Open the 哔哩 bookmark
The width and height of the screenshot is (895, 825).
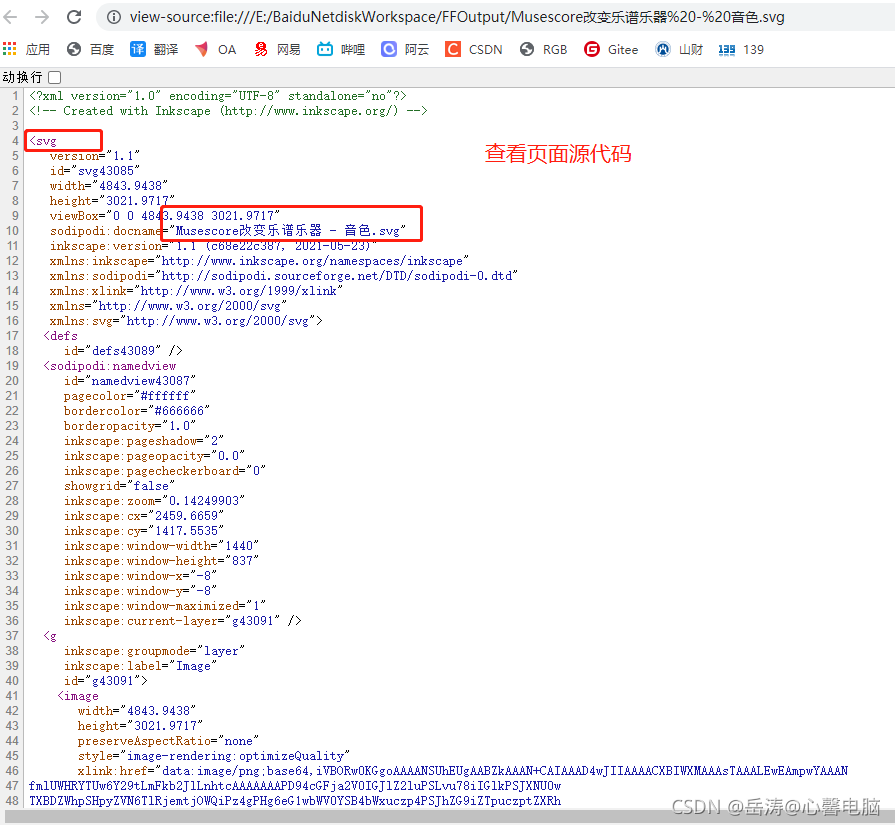coord(341,50)
